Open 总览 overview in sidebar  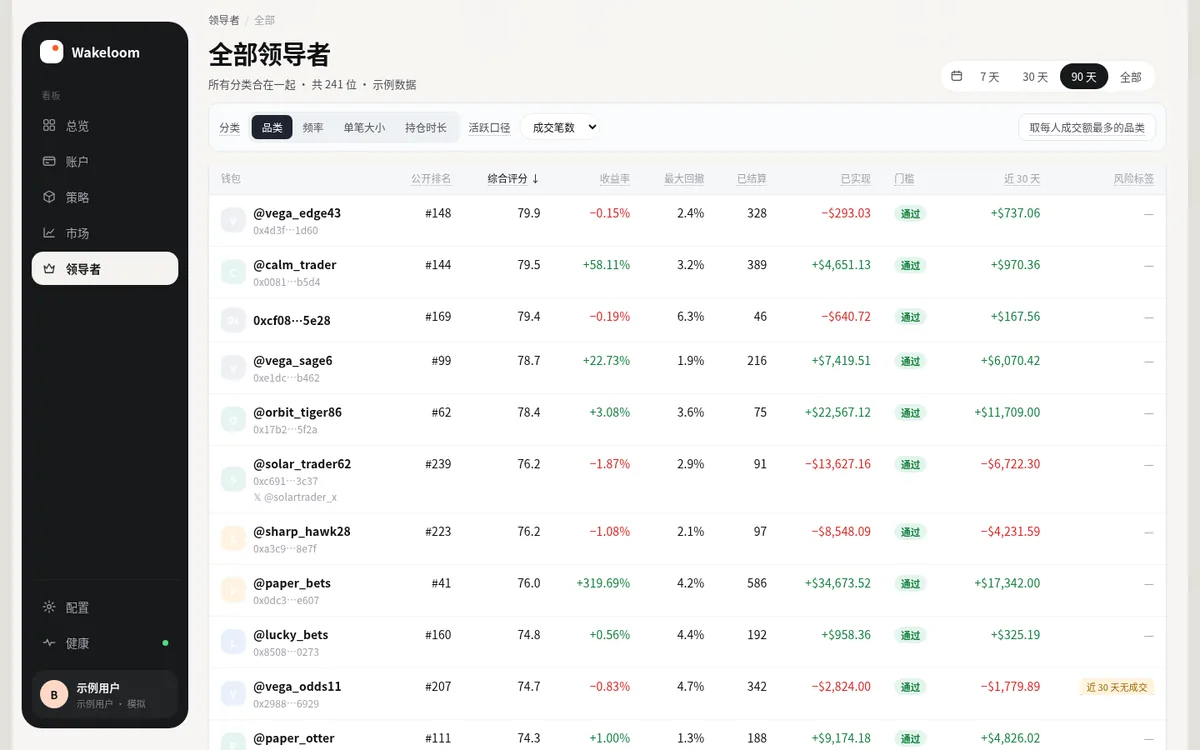(105, 126)
